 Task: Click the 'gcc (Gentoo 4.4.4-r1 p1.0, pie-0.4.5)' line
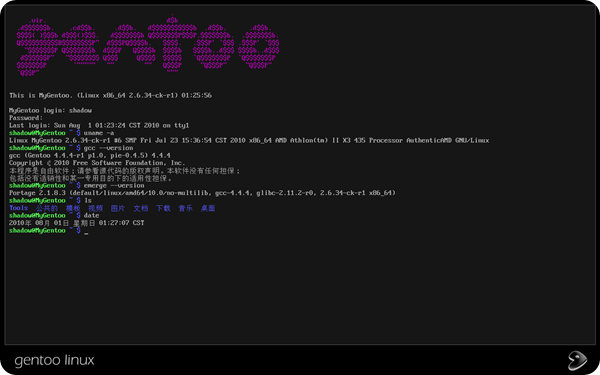click(x=90, y=155)
